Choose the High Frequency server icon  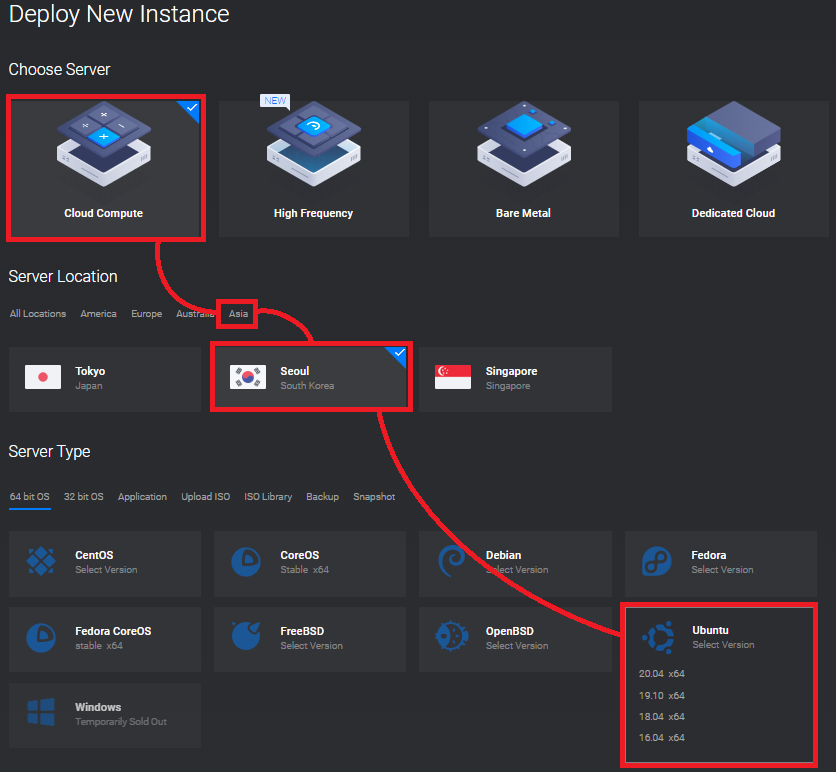314,144
